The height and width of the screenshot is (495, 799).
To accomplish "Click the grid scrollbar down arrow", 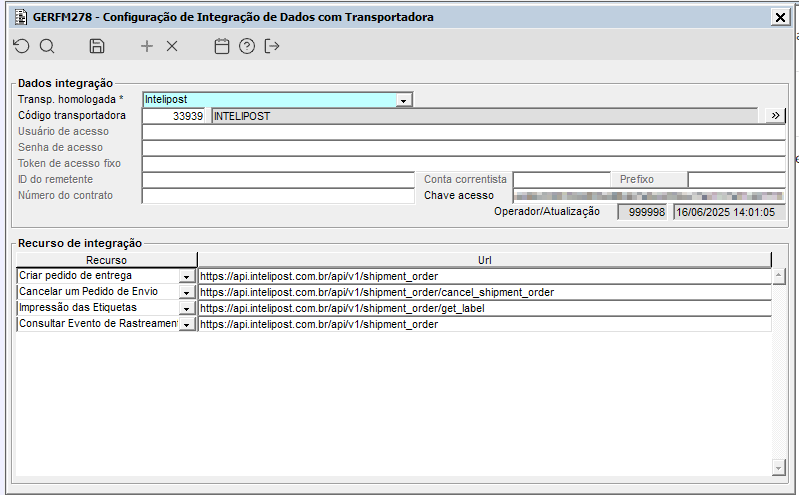I will 779,467.
